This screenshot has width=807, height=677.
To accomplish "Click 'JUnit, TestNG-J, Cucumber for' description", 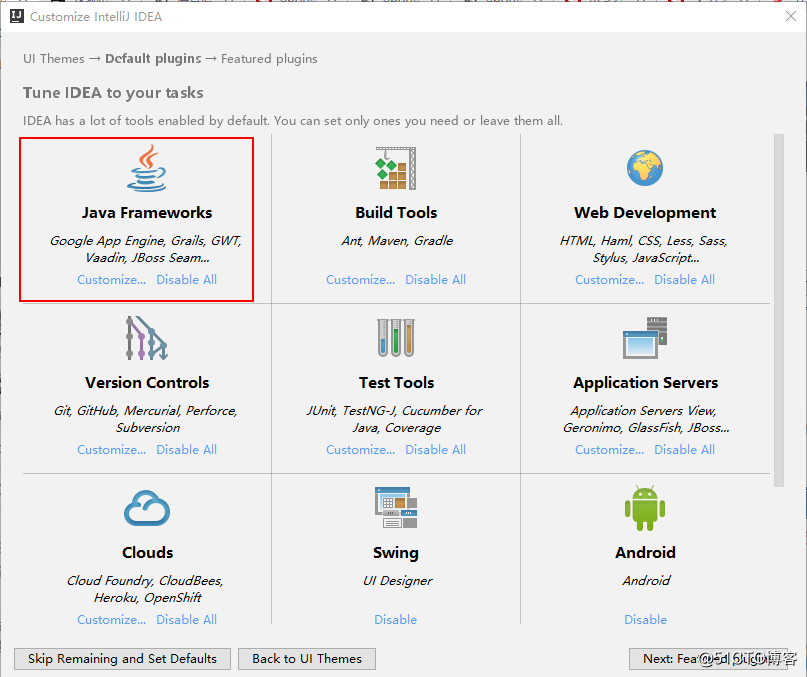I will (394, 410).
